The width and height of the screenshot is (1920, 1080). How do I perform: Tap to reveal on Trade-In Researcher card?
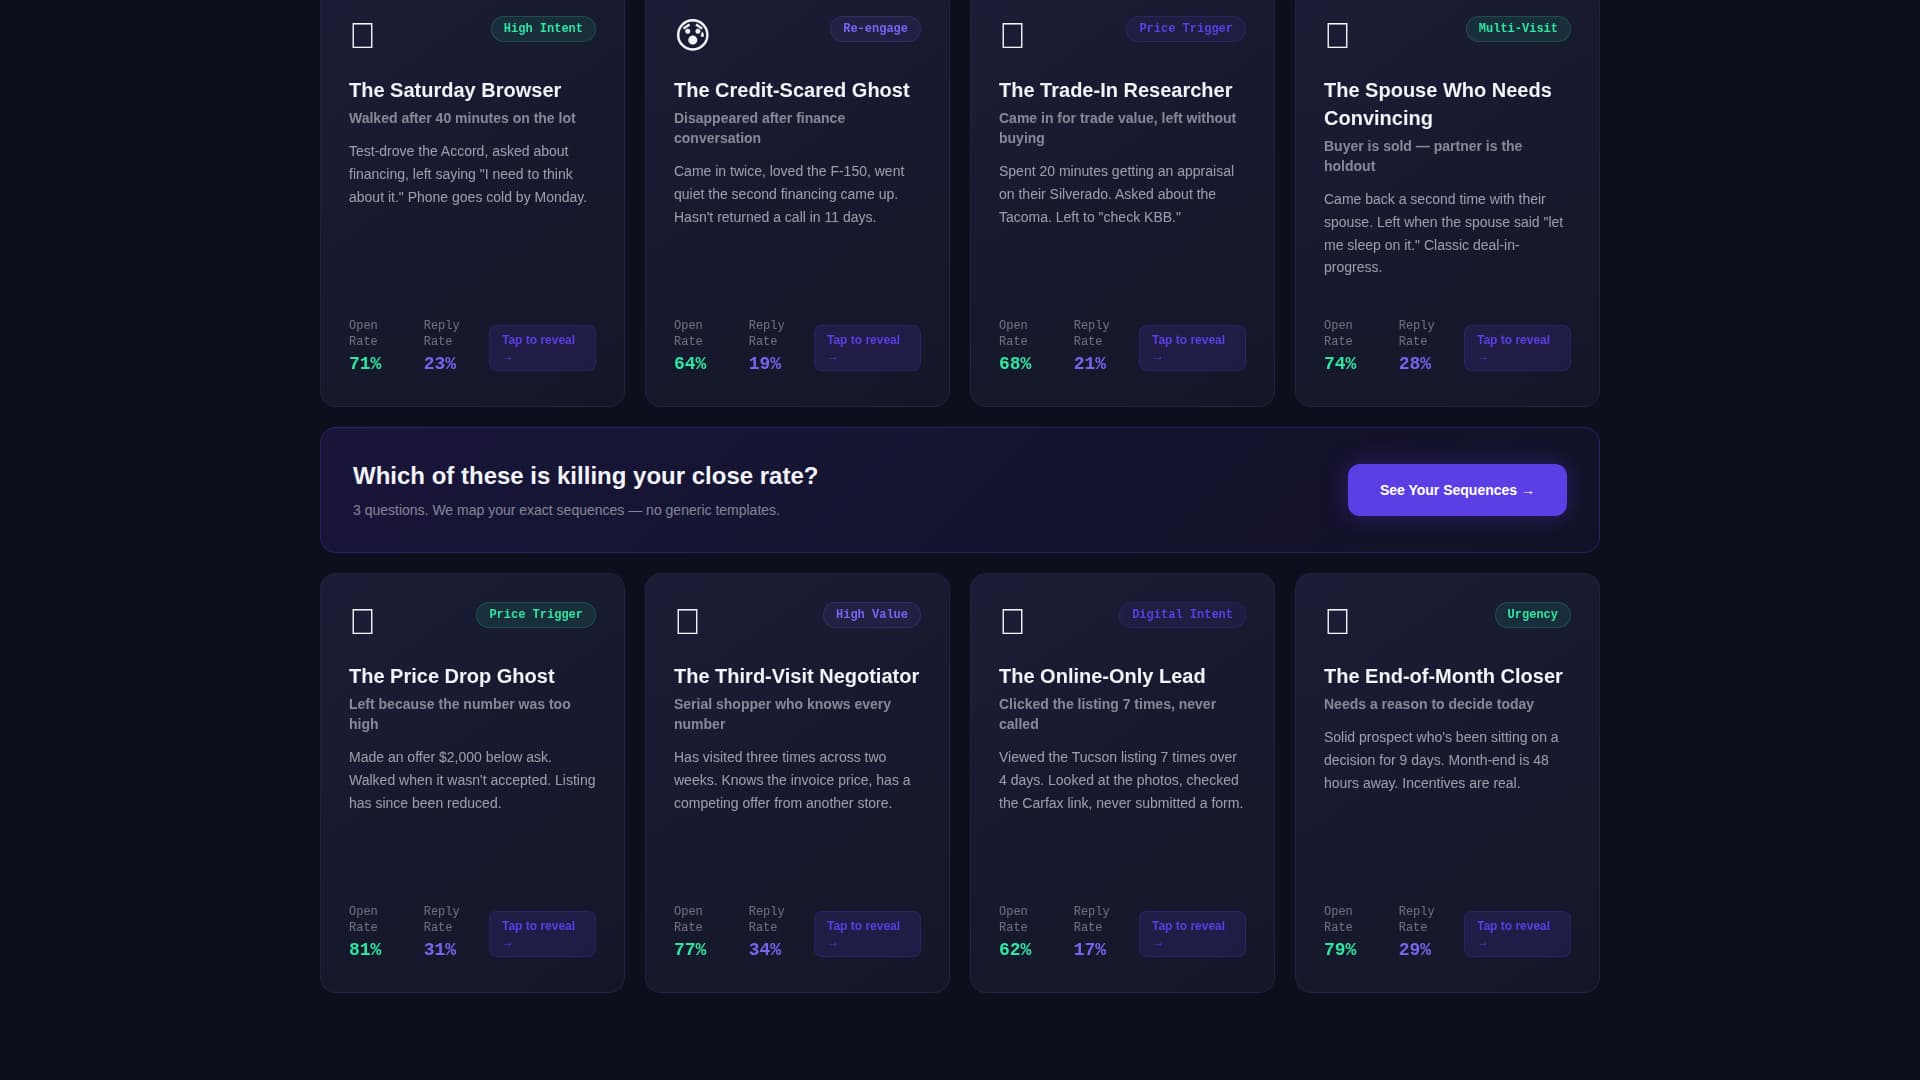[1191, 348]
